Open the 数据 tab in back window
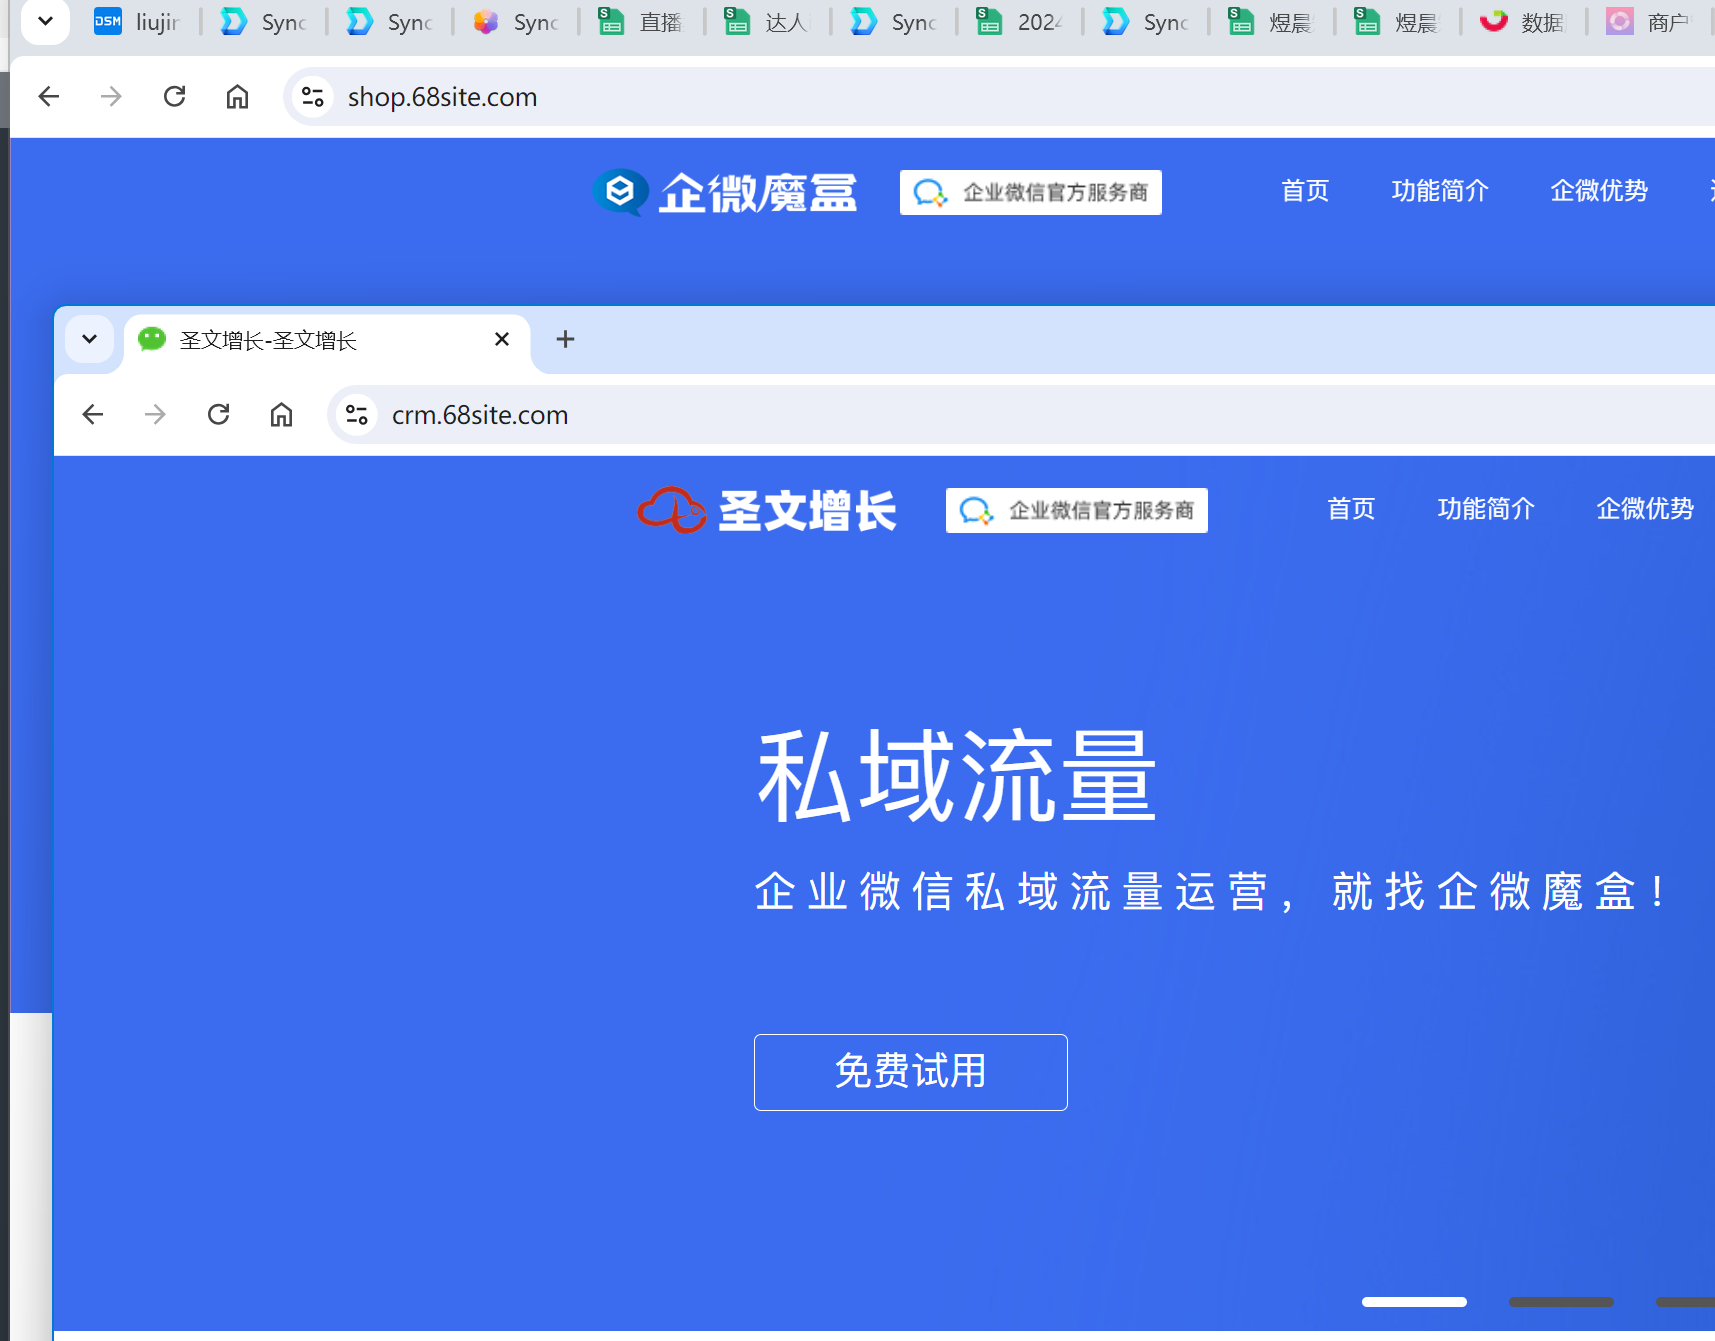 (x=1523, y=22)
